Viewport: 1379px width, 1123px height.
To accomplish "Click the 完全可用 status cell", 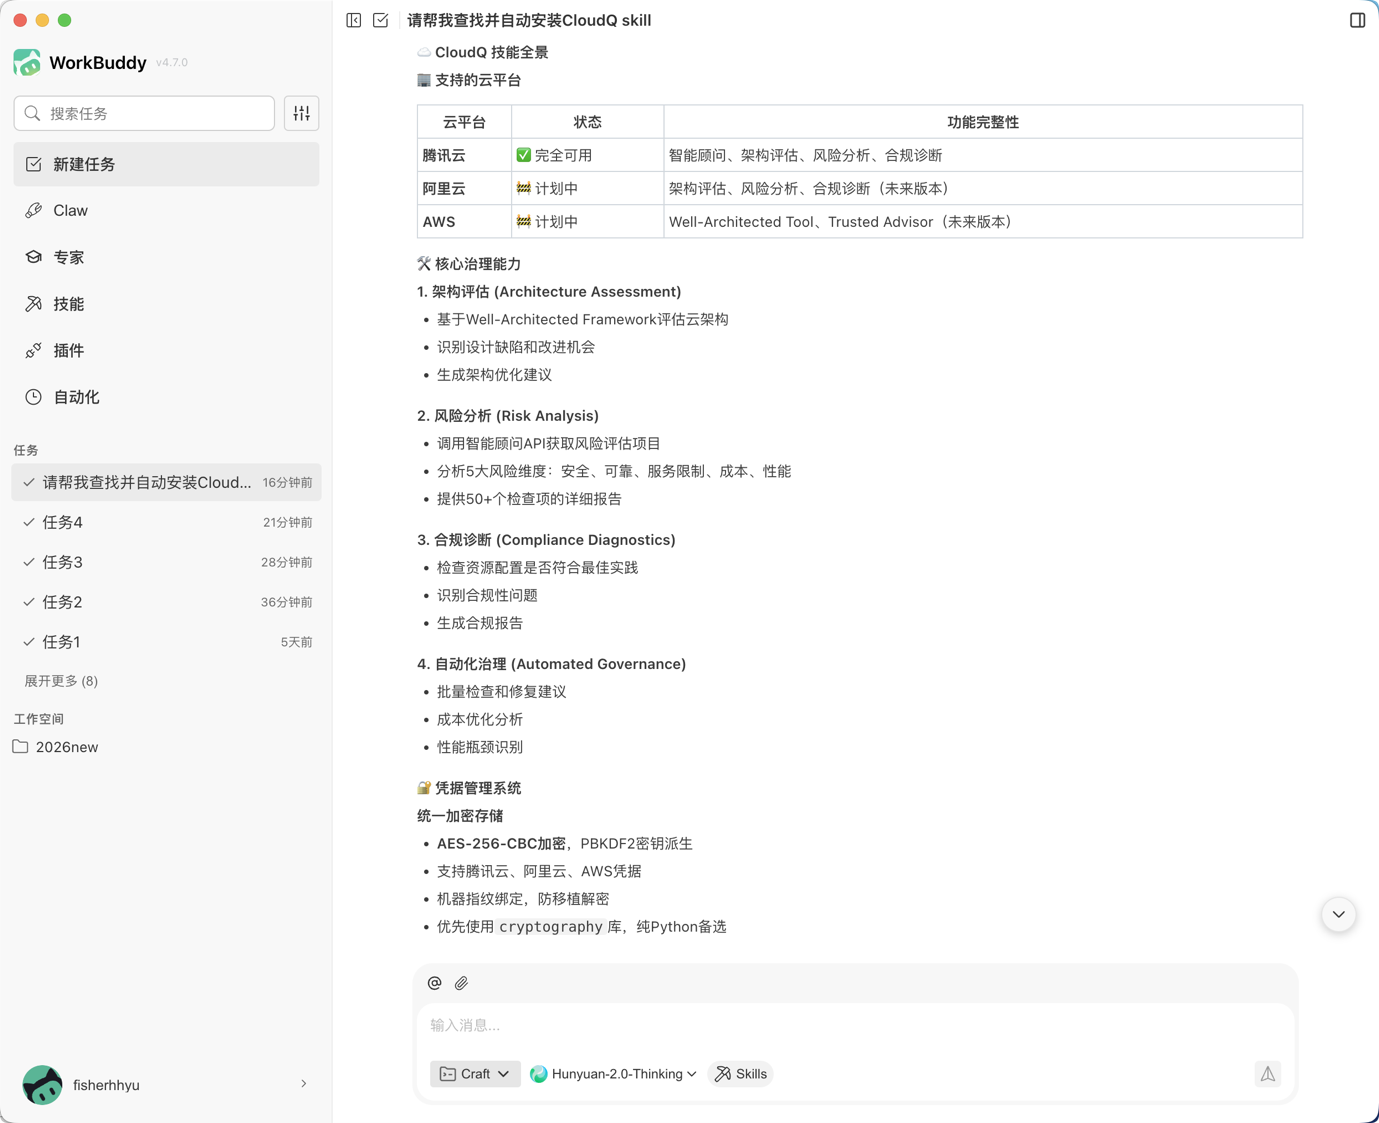I will click(x=587, y=155).
